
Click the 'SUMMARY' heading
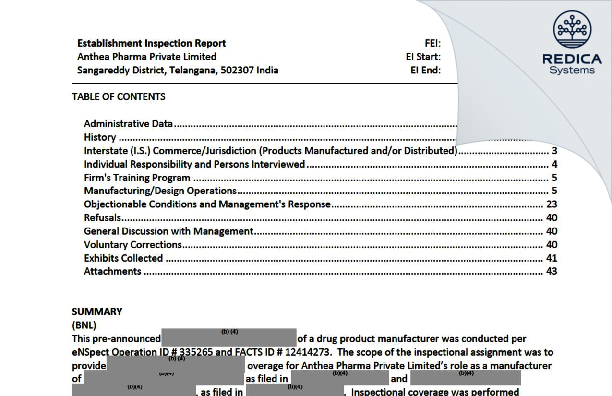[x=97, y=311]
